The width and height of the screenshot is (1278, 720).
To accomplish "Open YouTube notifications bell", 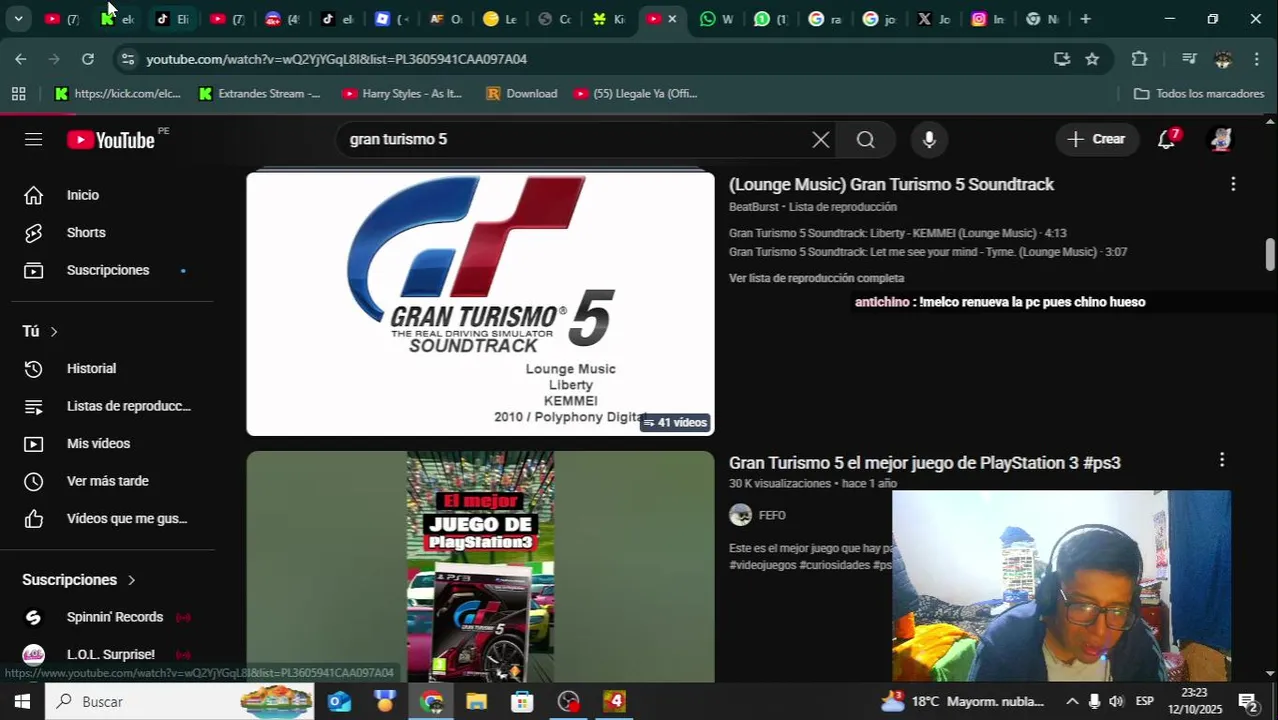I will (x=1166, y=139).
